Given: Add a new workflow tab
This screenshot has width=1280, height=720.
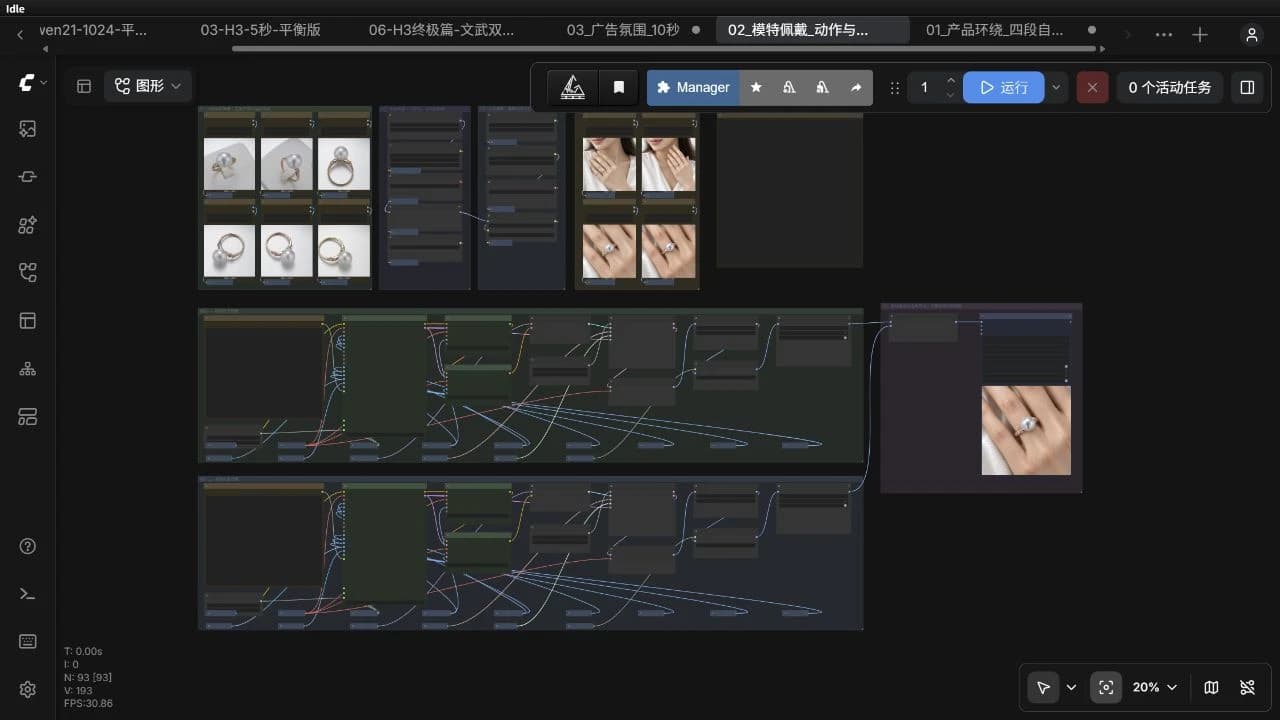Looking at the screenshot, I should pos(1200,34).
